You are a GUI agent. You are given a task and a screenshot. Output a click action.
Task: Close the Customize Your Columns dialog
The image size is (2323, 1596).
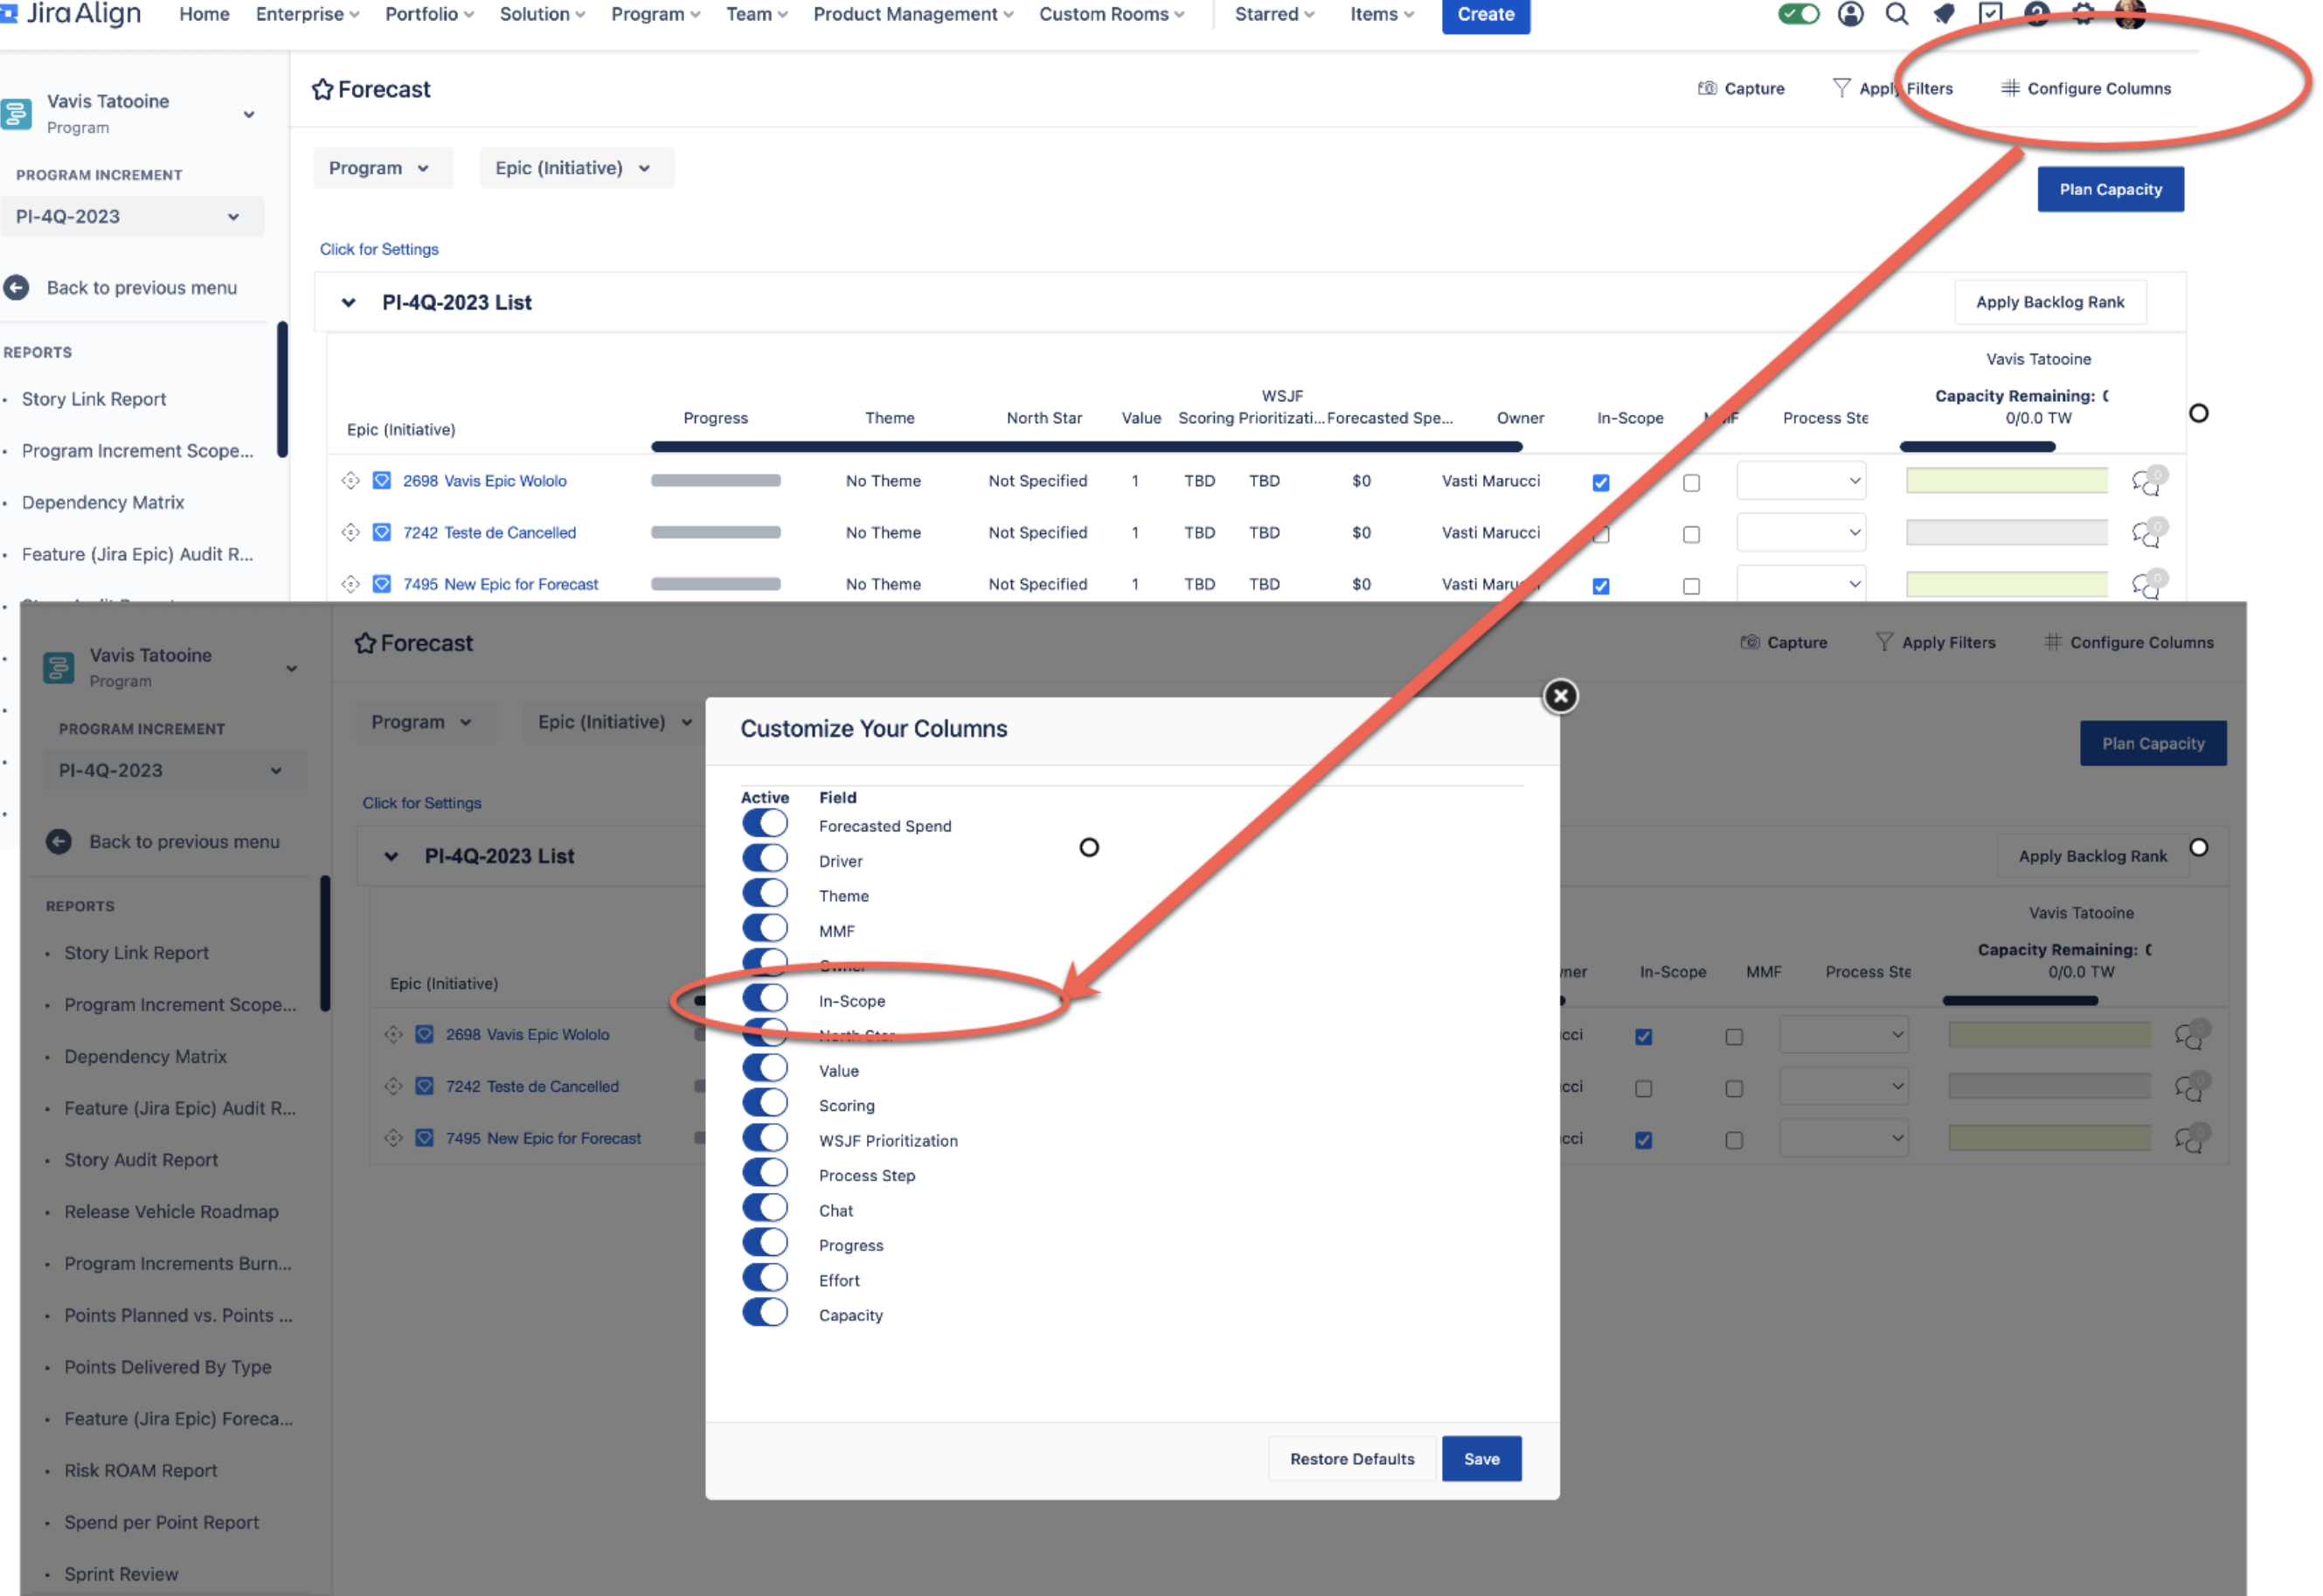coord(1560,696)
